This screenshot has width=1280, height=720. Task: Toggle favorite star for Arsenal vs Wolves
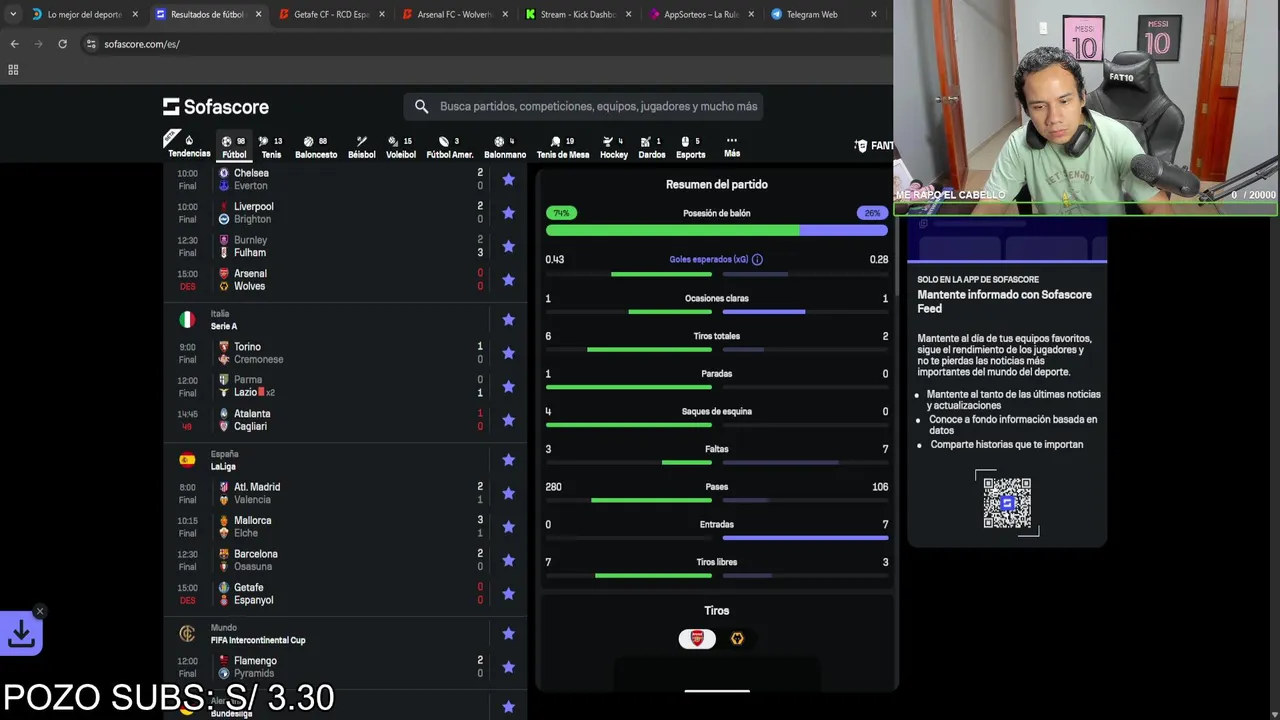point(508,280)
